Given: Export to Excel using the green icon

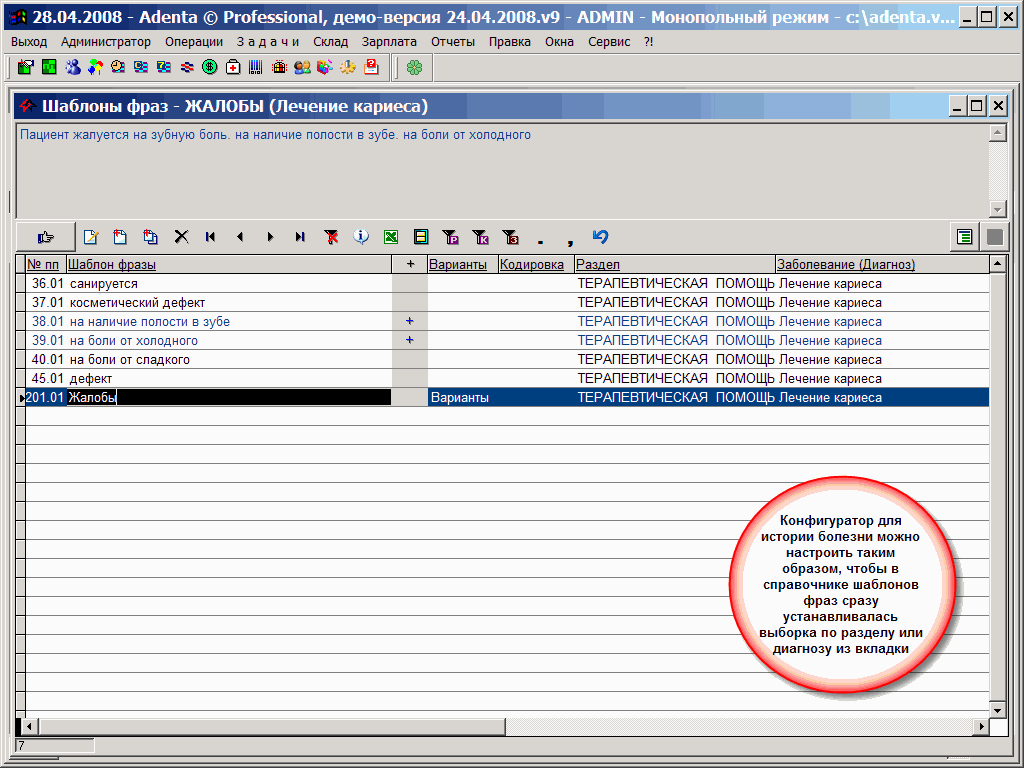Looking at the screenshot, I should (x=391, y=237).
